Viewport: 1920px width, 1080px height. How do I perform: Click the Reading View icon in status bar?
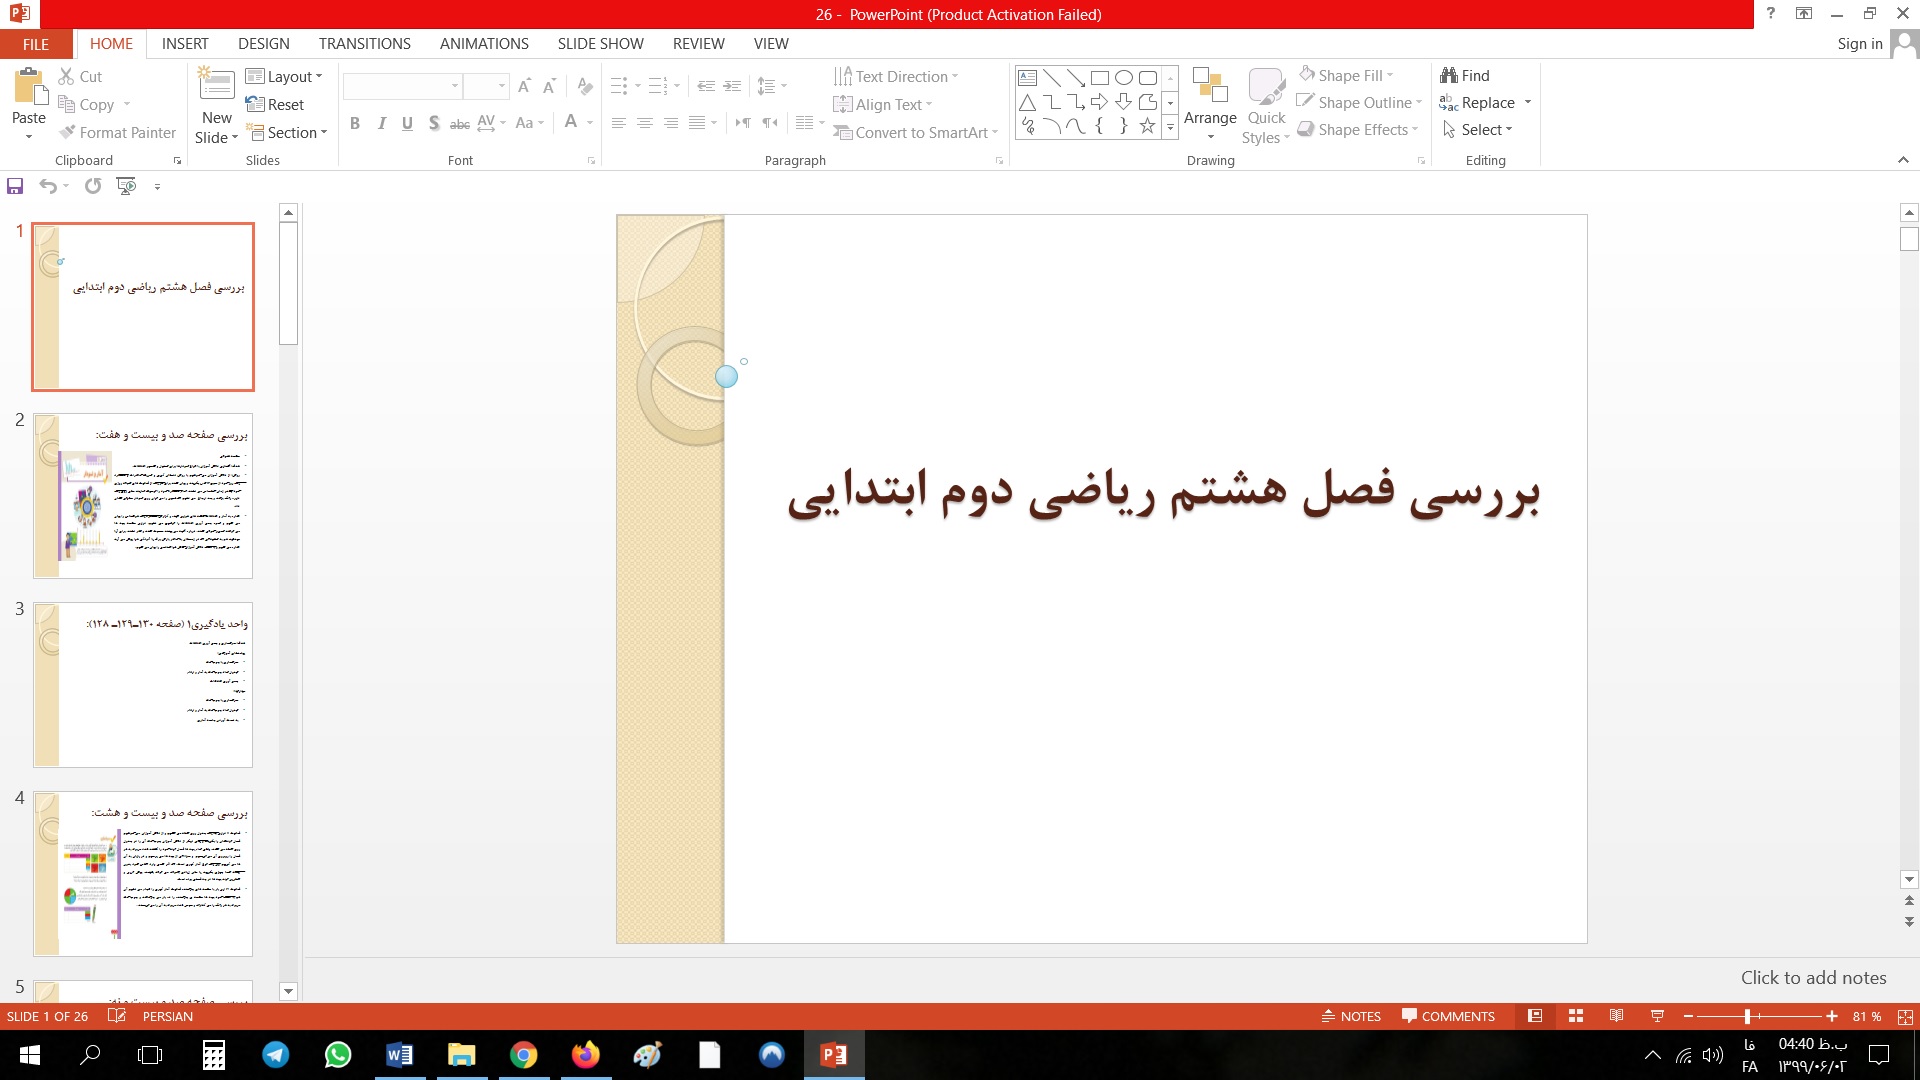pos(1616,1016)
